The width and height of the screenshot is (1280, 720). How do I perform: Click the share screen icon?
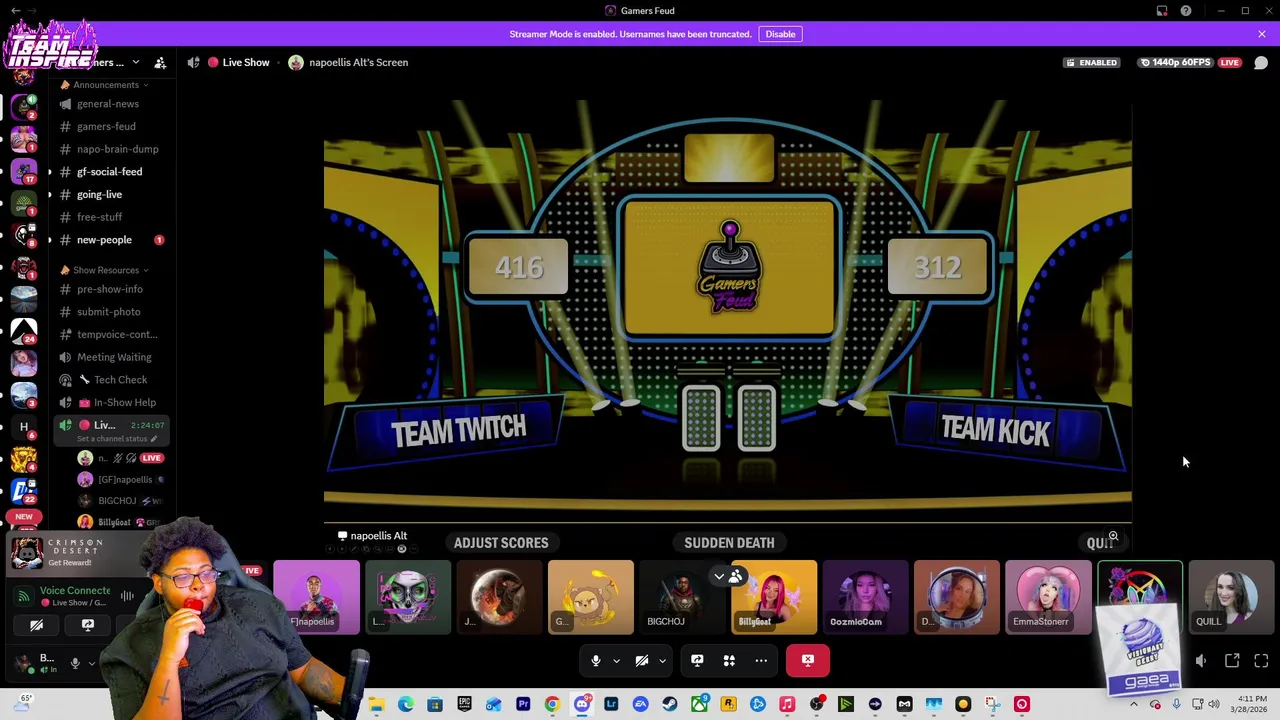click(x=697, y=660)
